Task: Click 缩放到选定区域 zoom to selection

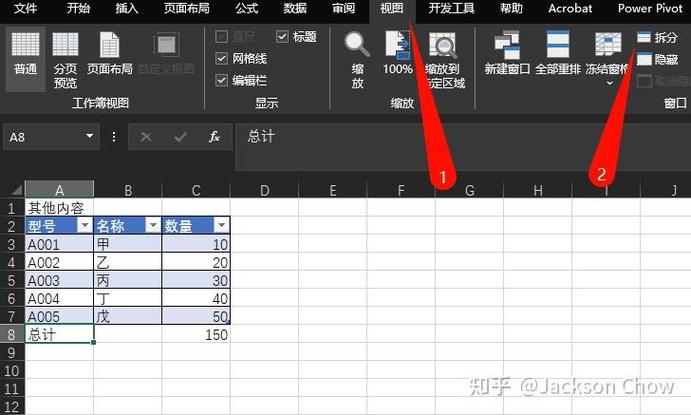Action: click(445, 59)
